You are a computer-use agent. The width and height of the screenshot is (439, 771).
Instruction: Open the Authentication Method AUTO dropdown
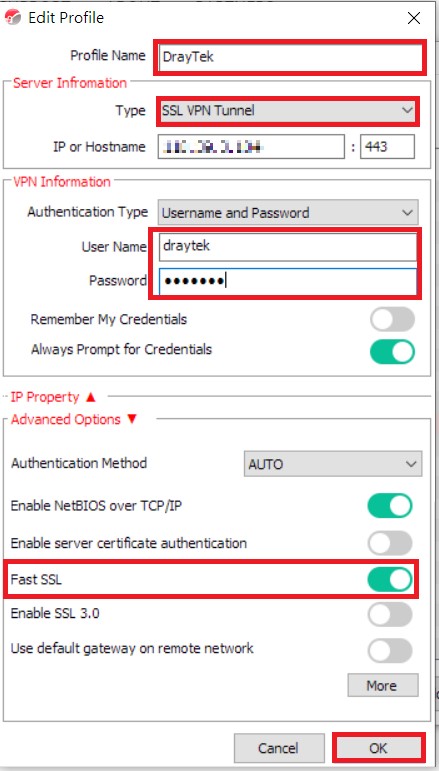333,464
